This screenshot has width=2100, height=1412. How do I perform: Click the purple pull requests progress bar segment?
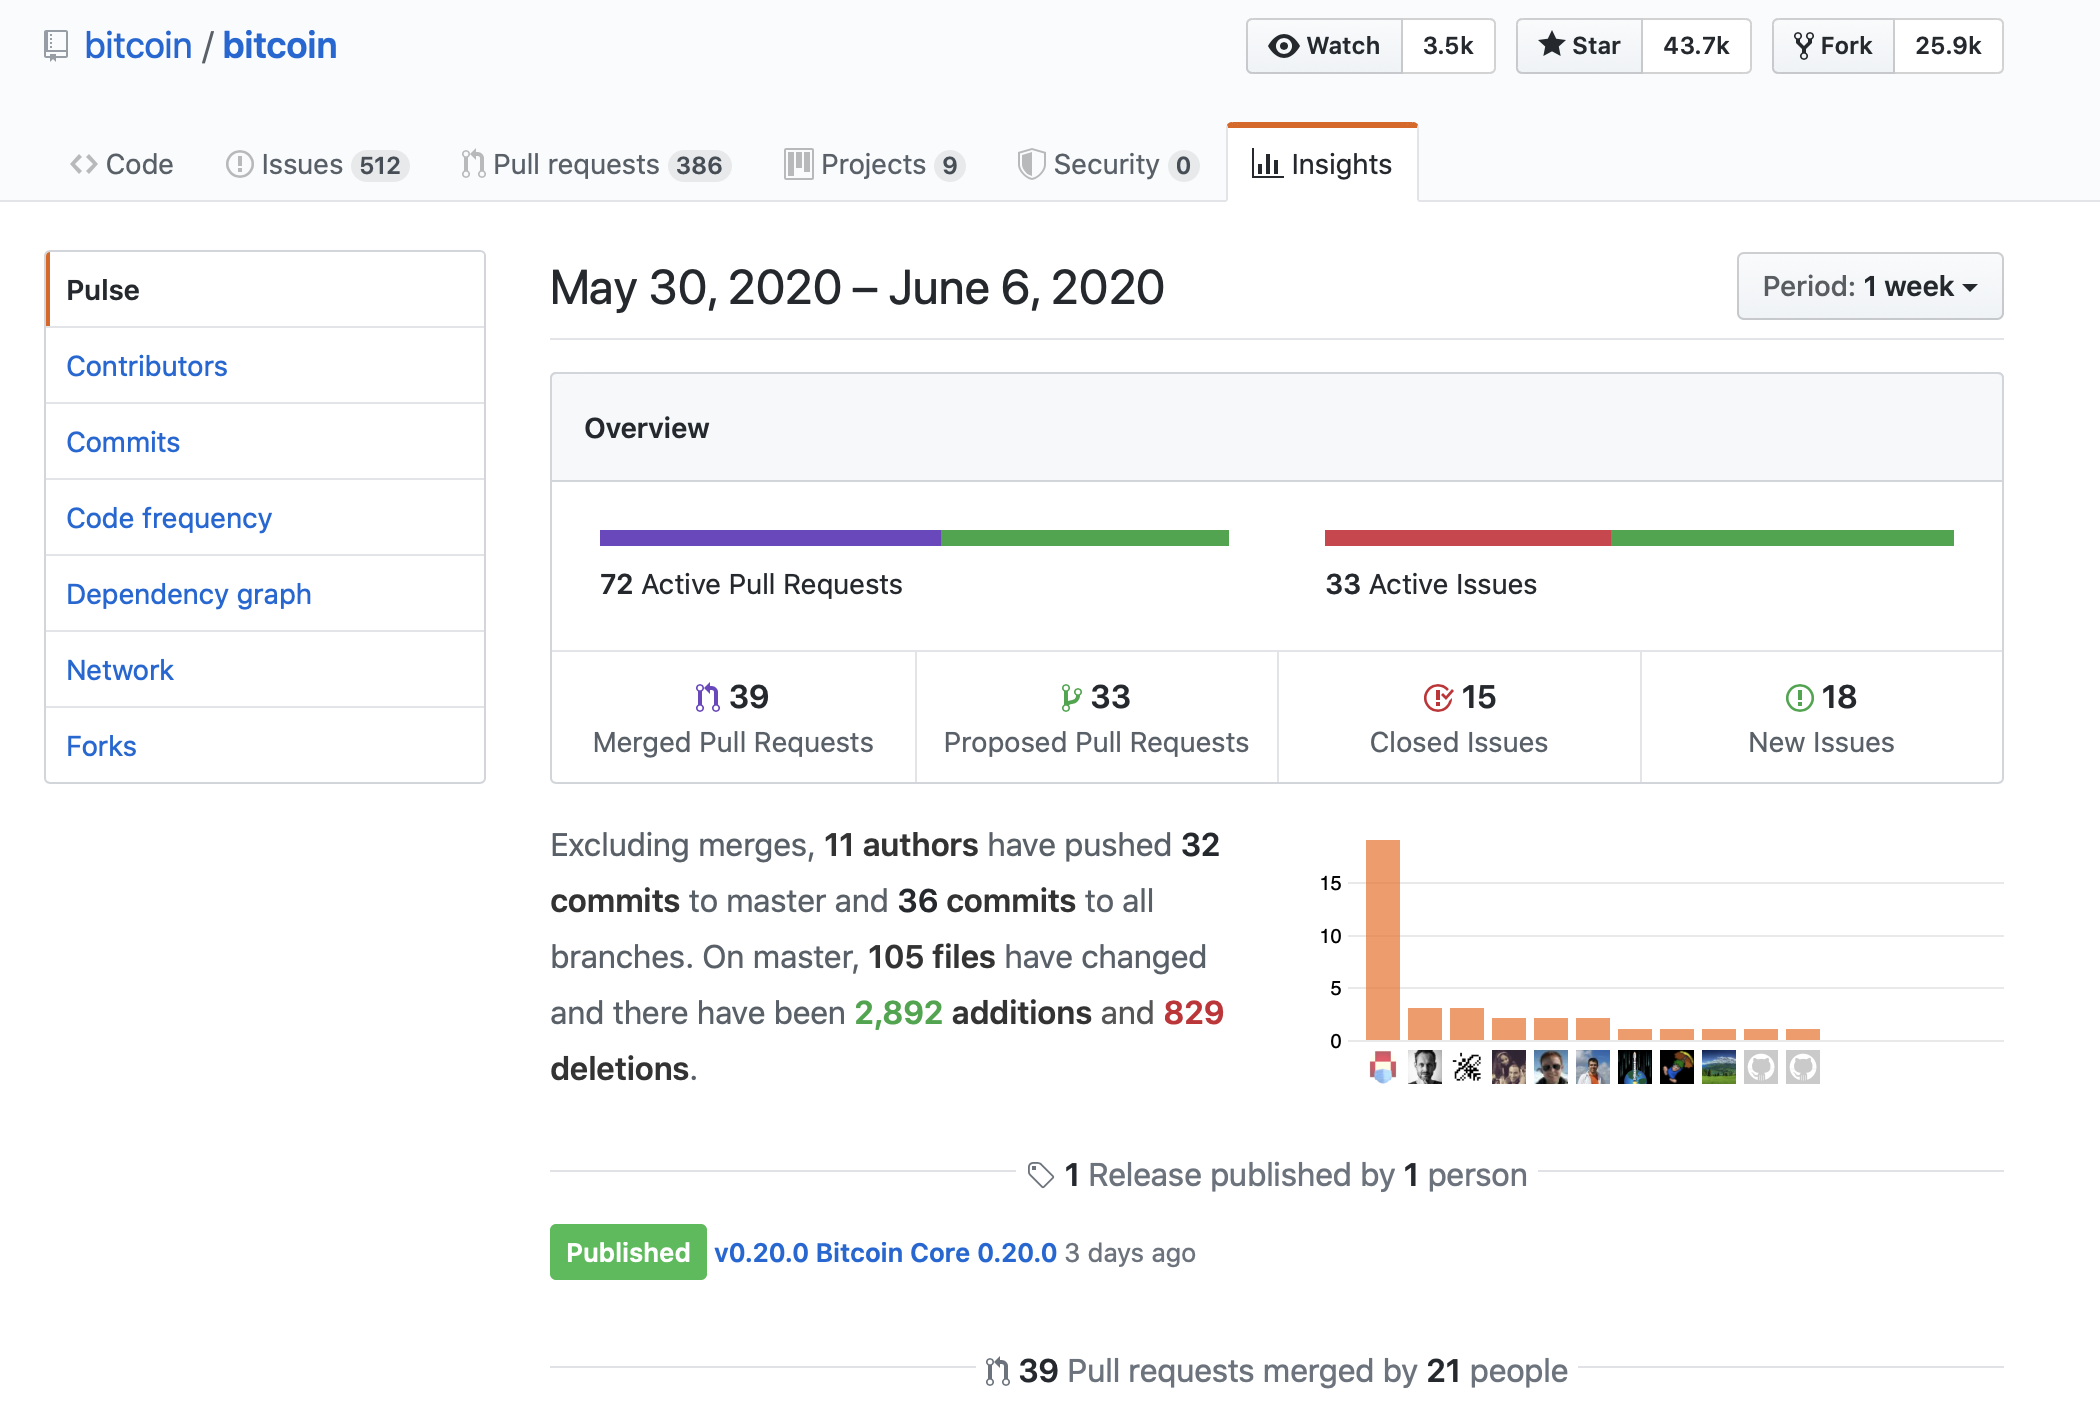[x=770, y=538]
